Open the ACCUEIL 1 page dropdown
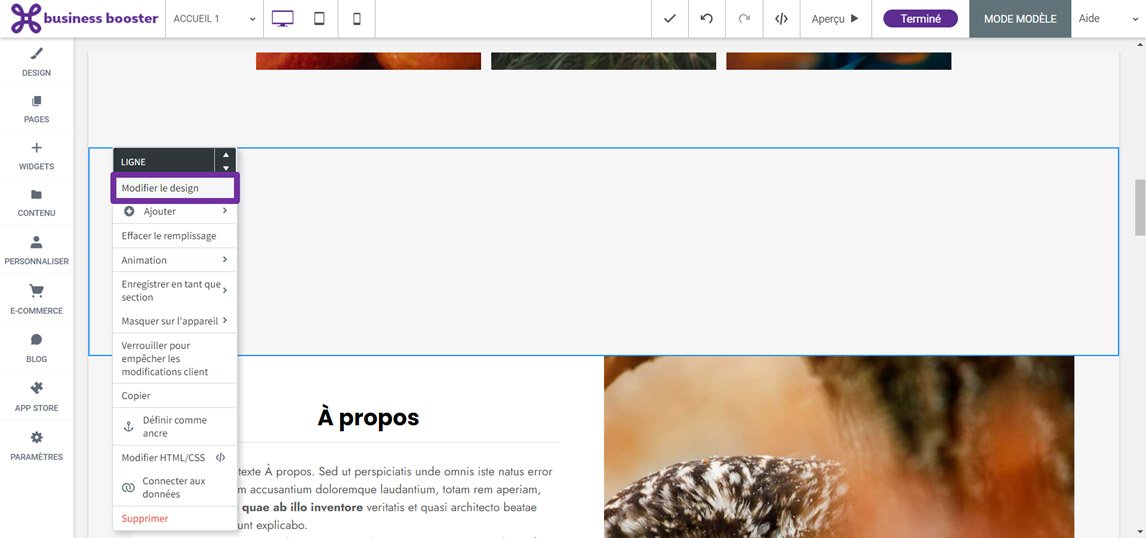Image resolution: width=1146 pixels, height=538 pixels. pyautogui.click(x=215, y=19)
